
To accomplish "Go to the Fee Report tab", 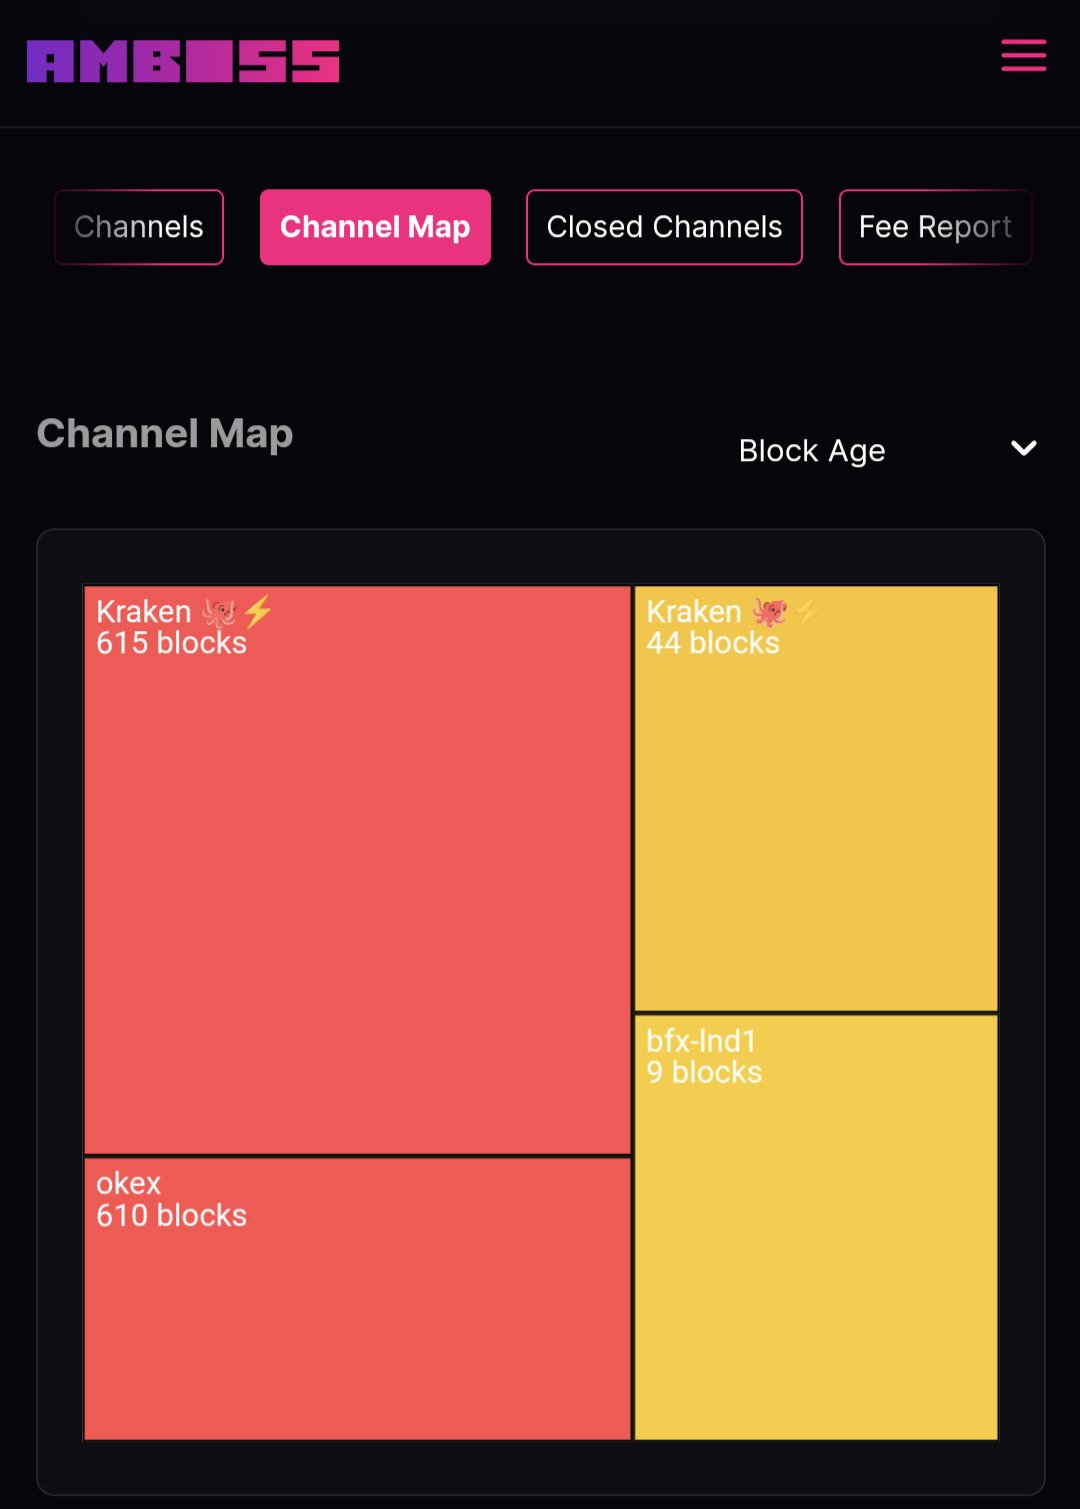I will (x=935, y=227).
